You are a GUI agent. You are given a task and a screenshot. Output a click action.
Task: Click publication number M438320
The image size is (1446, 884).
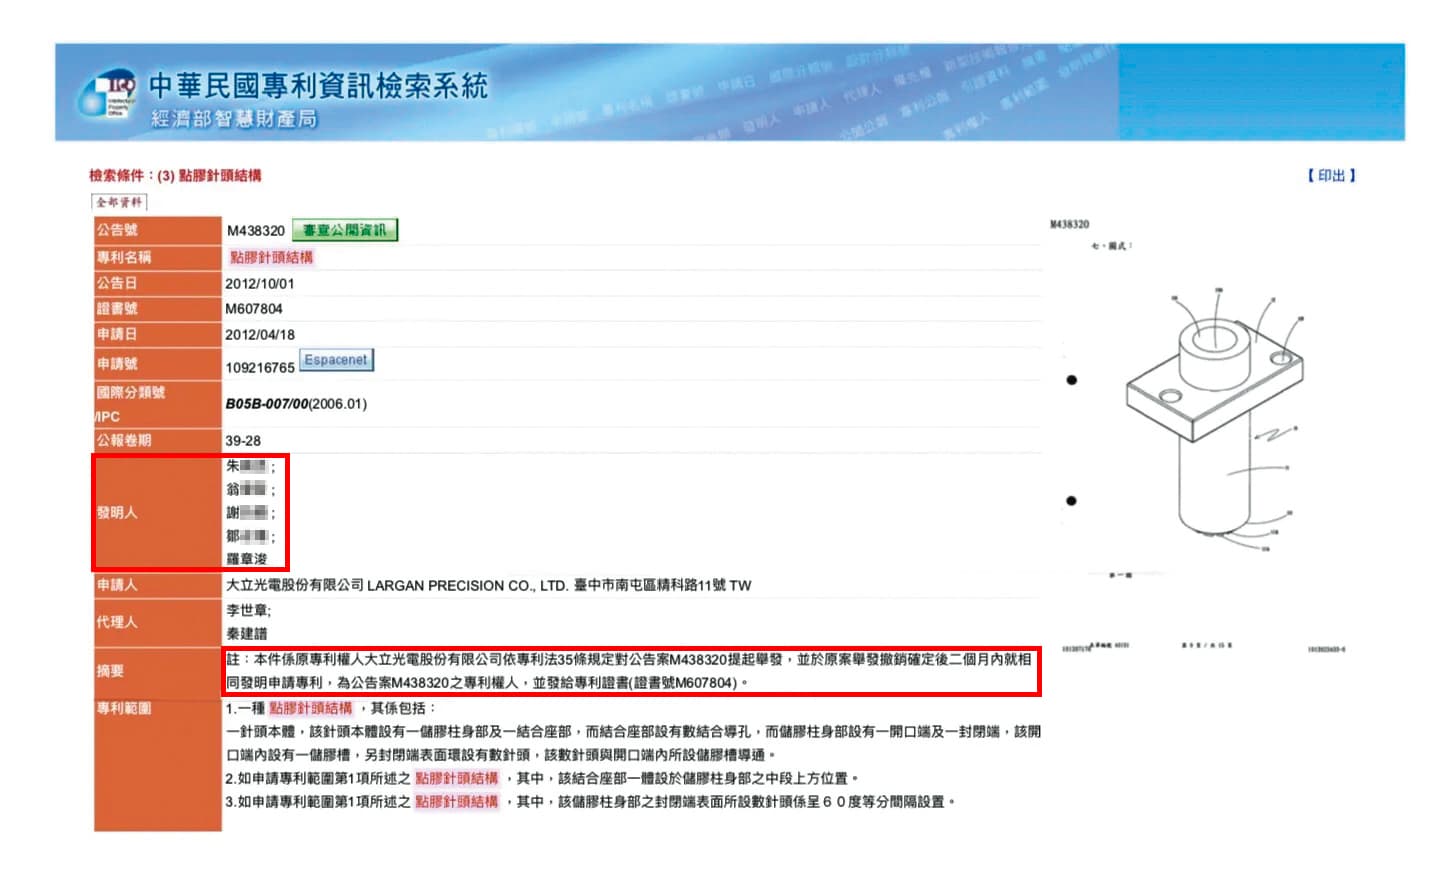tap(256, 231)
